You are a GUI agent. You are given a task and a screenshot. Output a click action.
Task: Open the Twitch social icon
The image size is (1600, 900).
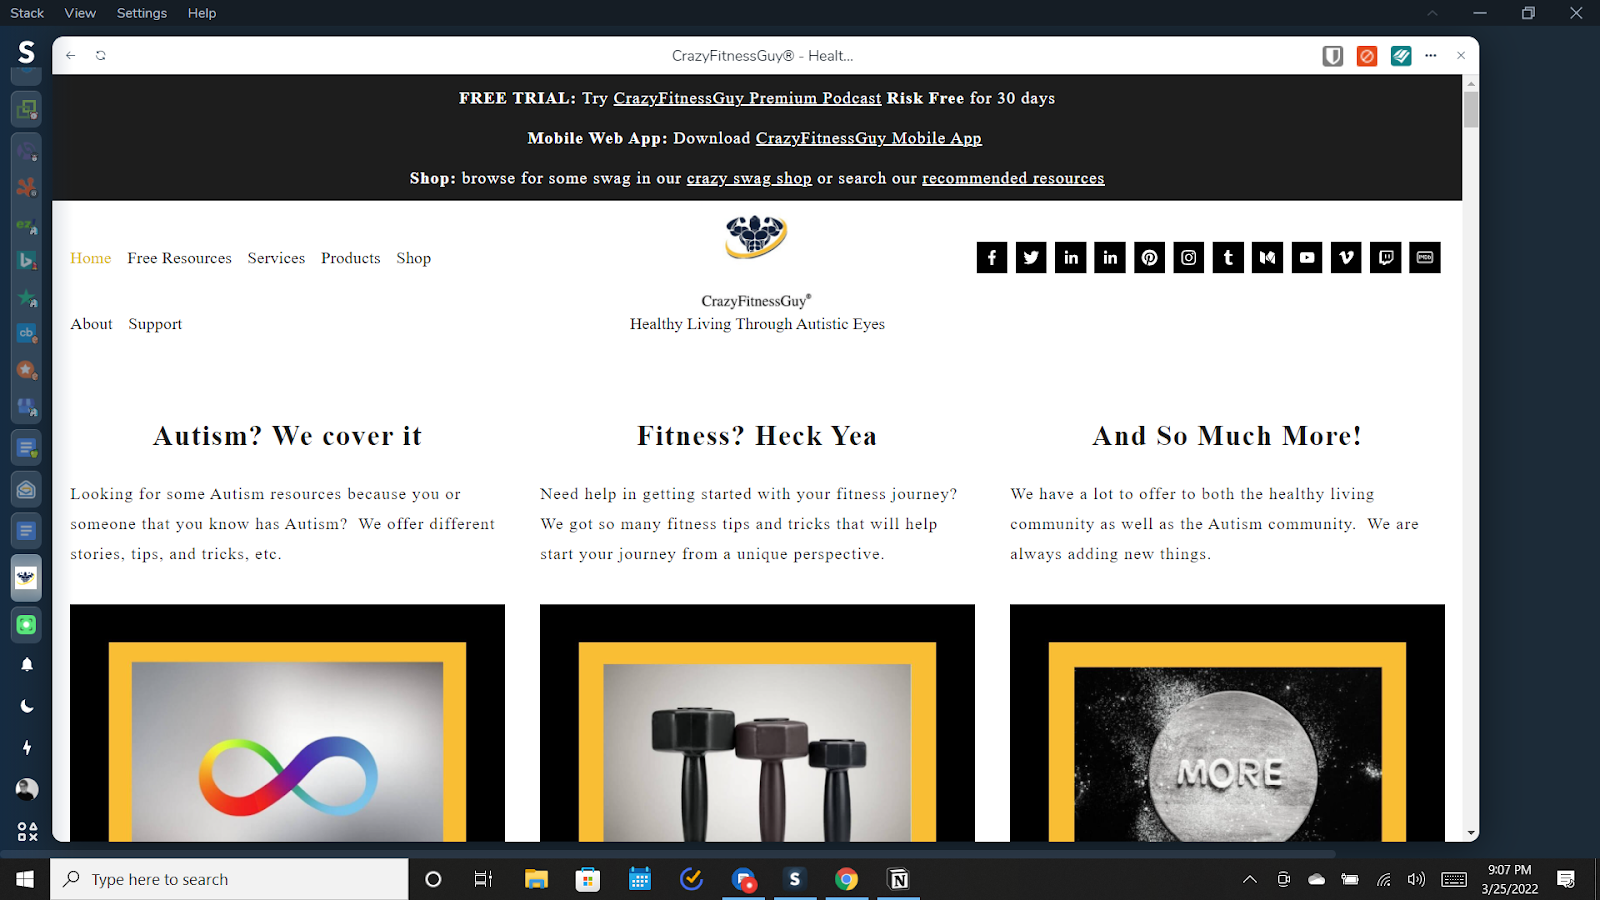coord(1385,258)
